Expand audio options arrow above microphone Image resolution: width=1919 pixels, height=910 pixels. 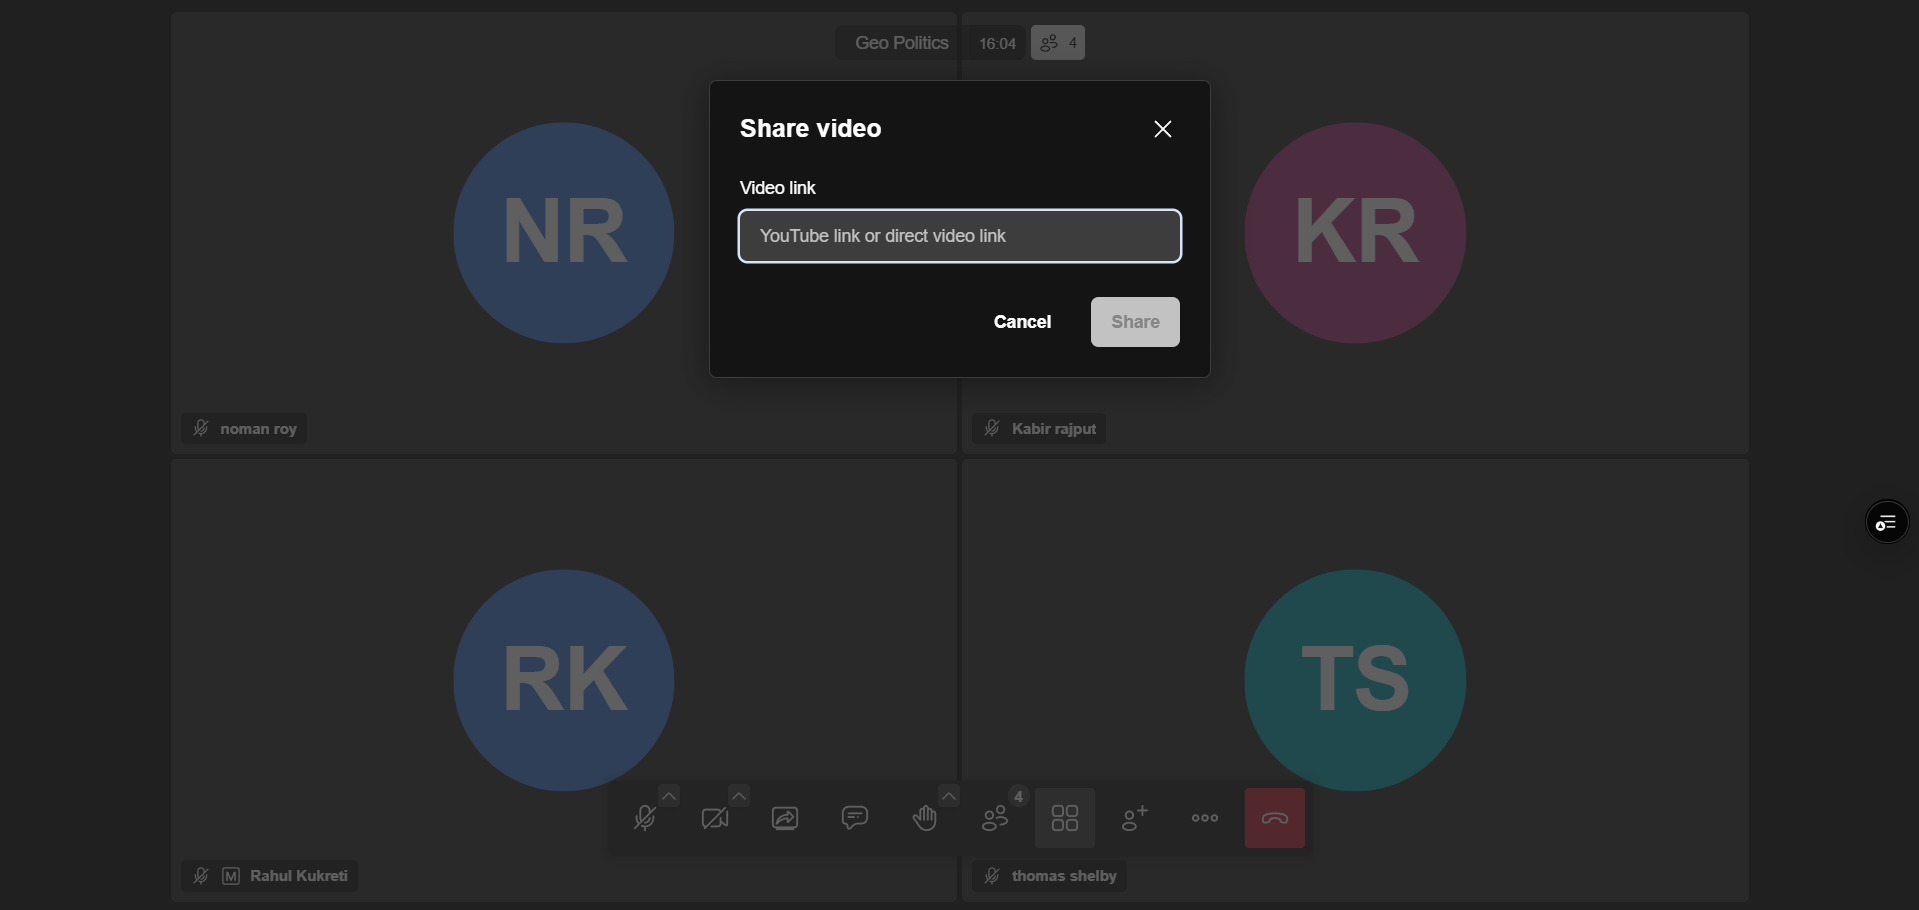tap(669, 796)
